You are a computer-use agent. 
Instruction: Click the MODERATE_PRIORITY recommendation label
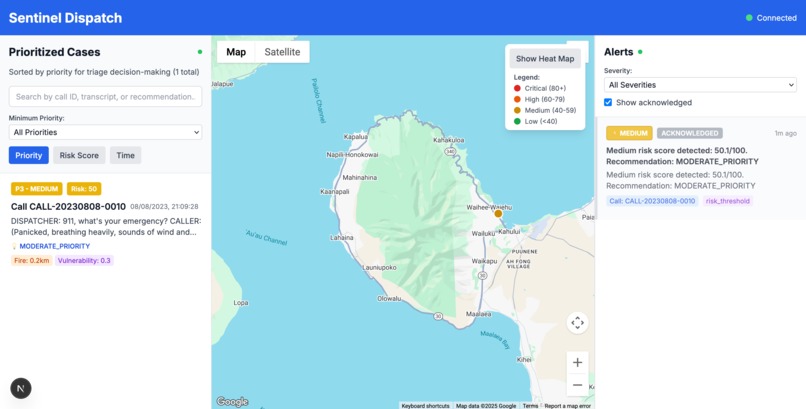(54, 246)
